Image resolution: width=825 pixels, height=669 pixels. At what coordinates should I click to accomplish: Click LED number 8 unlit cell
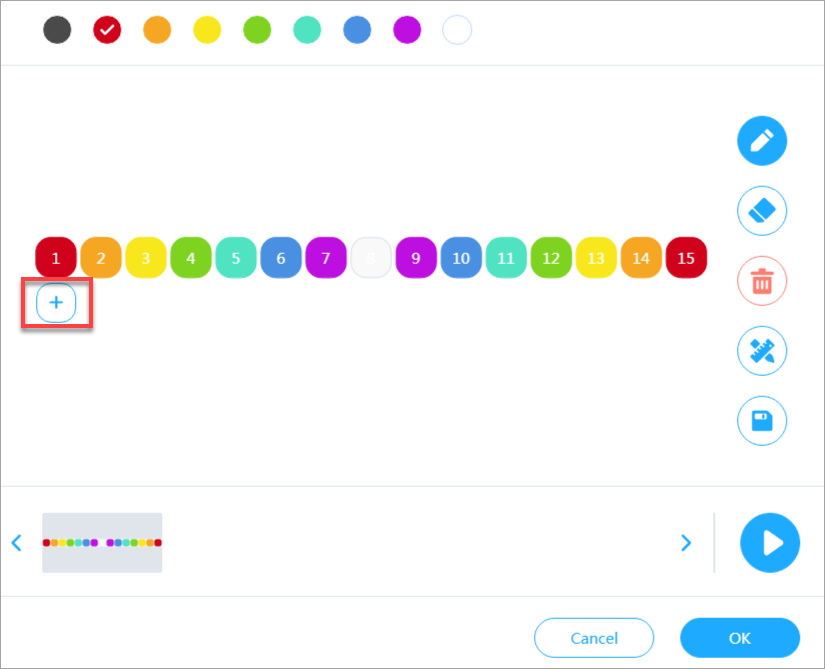pos(371,258)
